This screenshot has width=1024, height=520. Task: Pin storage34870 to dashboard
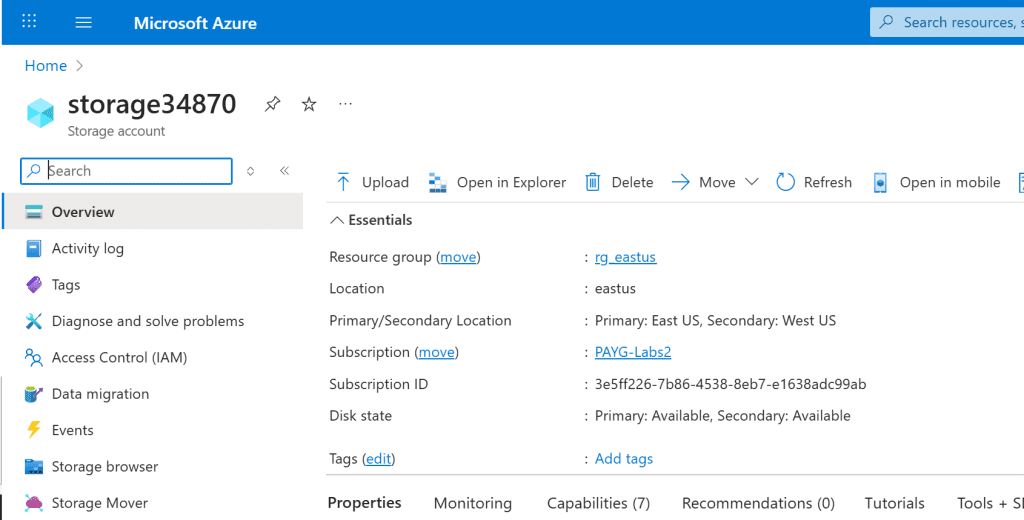pos(272,104)
